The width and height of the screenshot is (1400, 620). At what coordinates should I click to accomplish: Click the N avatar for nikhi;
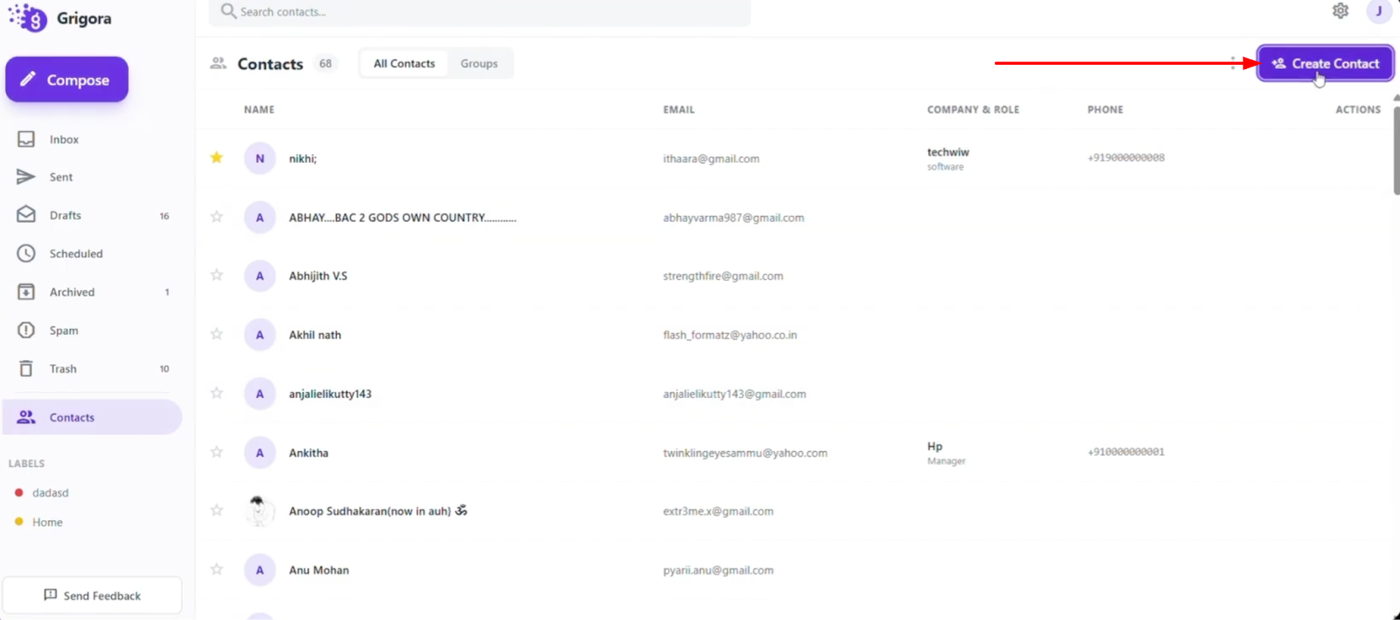point(260,158)
